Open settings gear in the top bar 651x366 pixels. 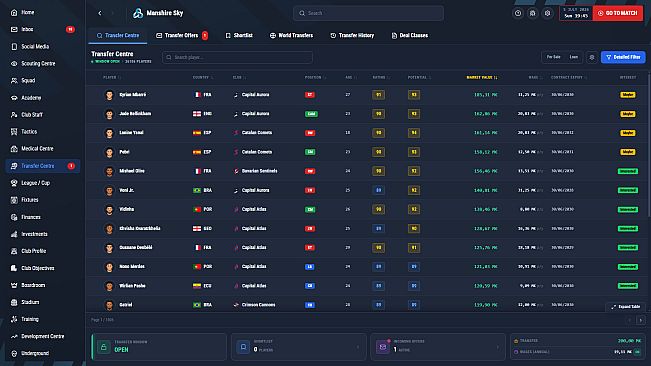point(548,13)
